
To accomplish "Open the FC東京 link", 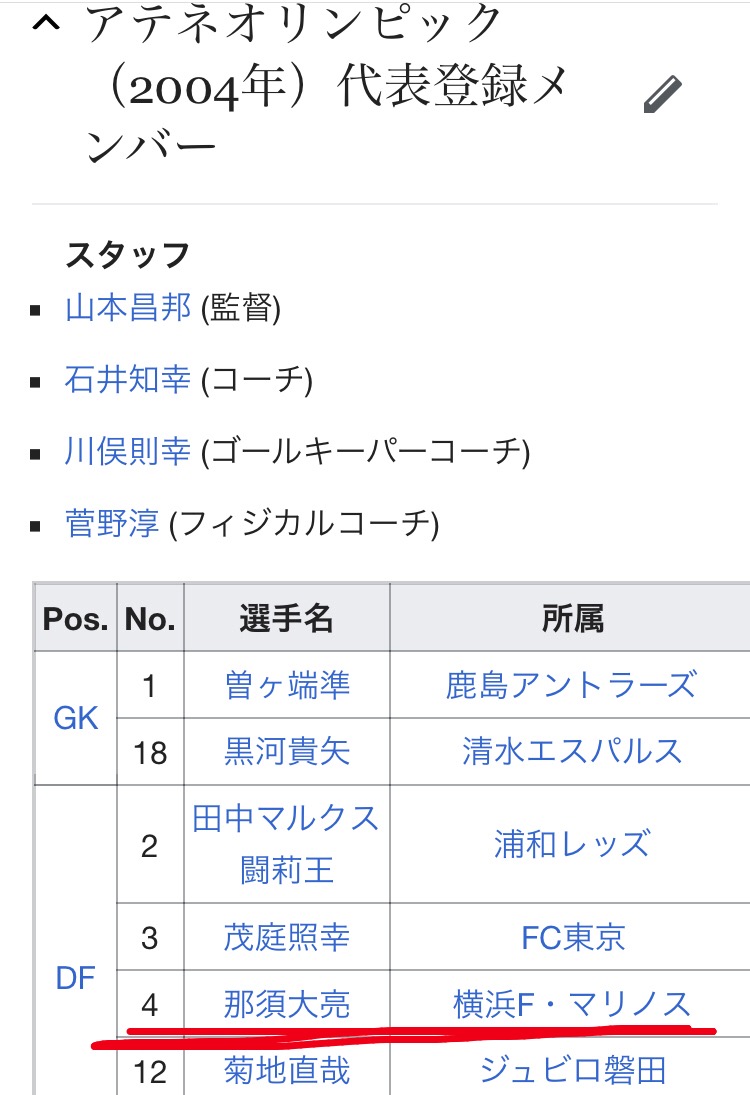I will coord(573,937).
